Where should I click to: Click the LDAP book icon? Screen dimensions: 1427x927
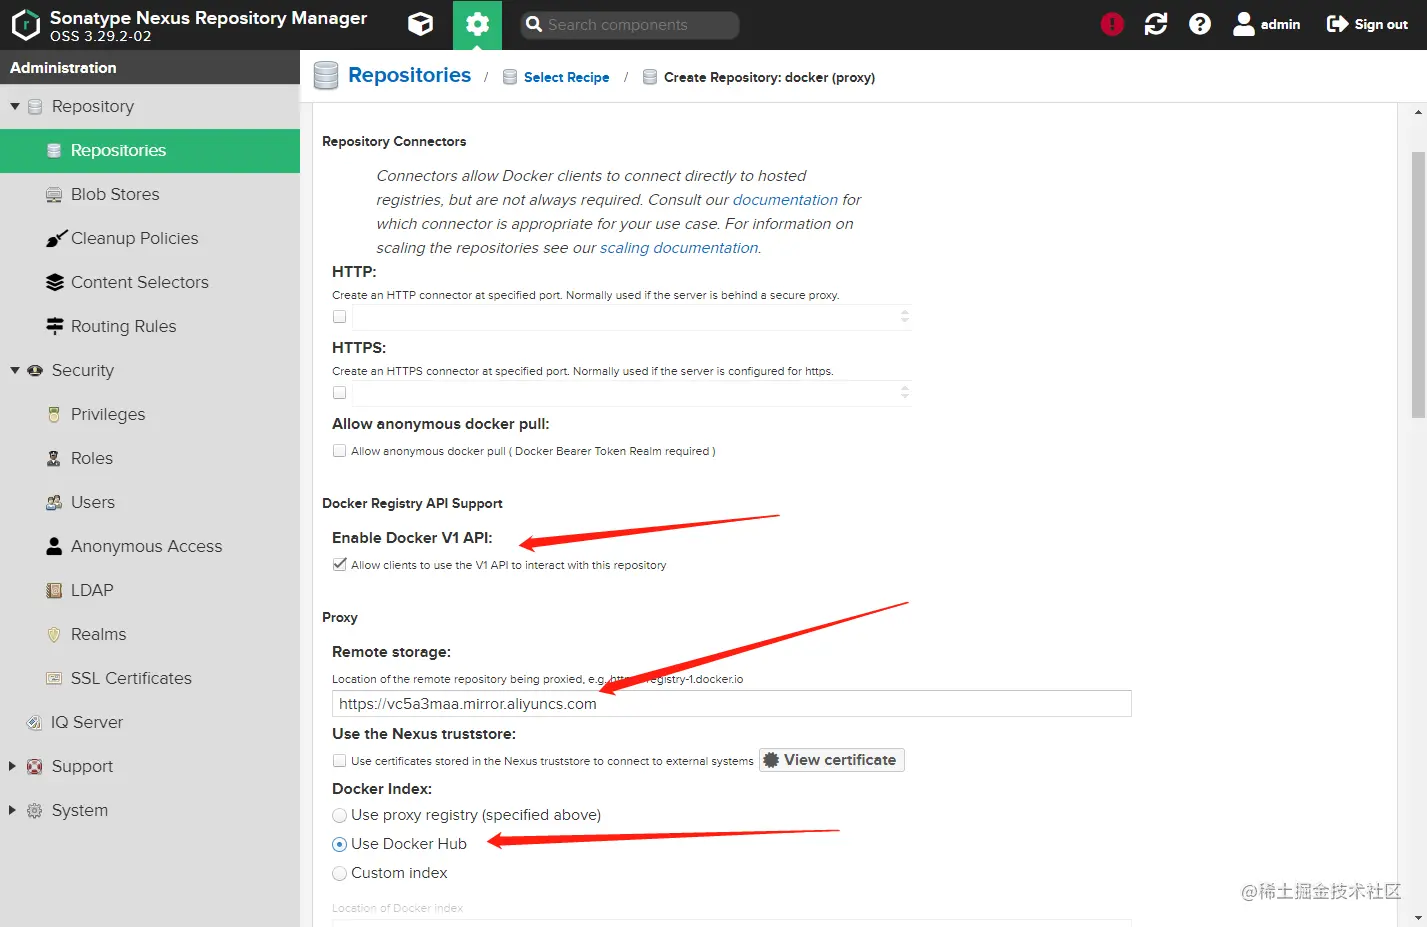pyautogui.click(x=54, y=590)
